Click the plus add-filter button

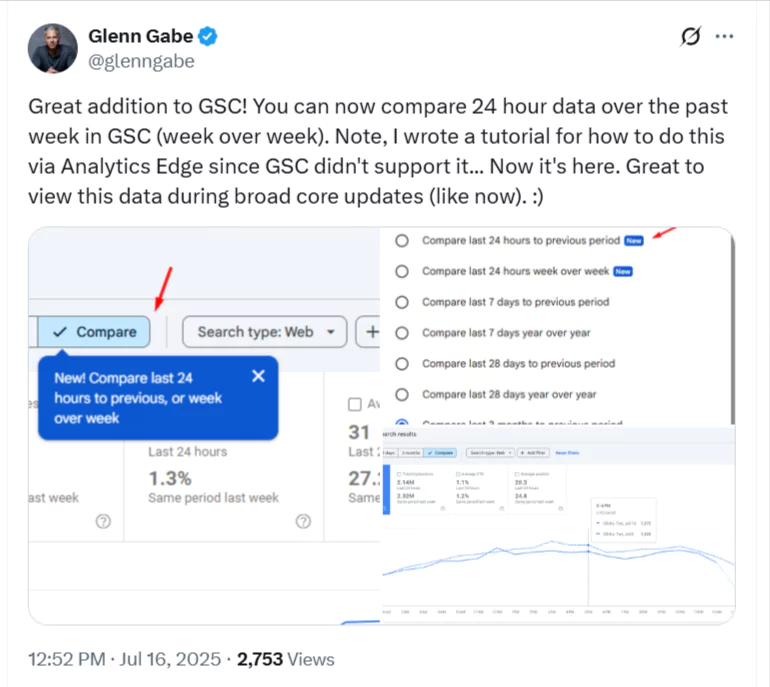point(368,332)
